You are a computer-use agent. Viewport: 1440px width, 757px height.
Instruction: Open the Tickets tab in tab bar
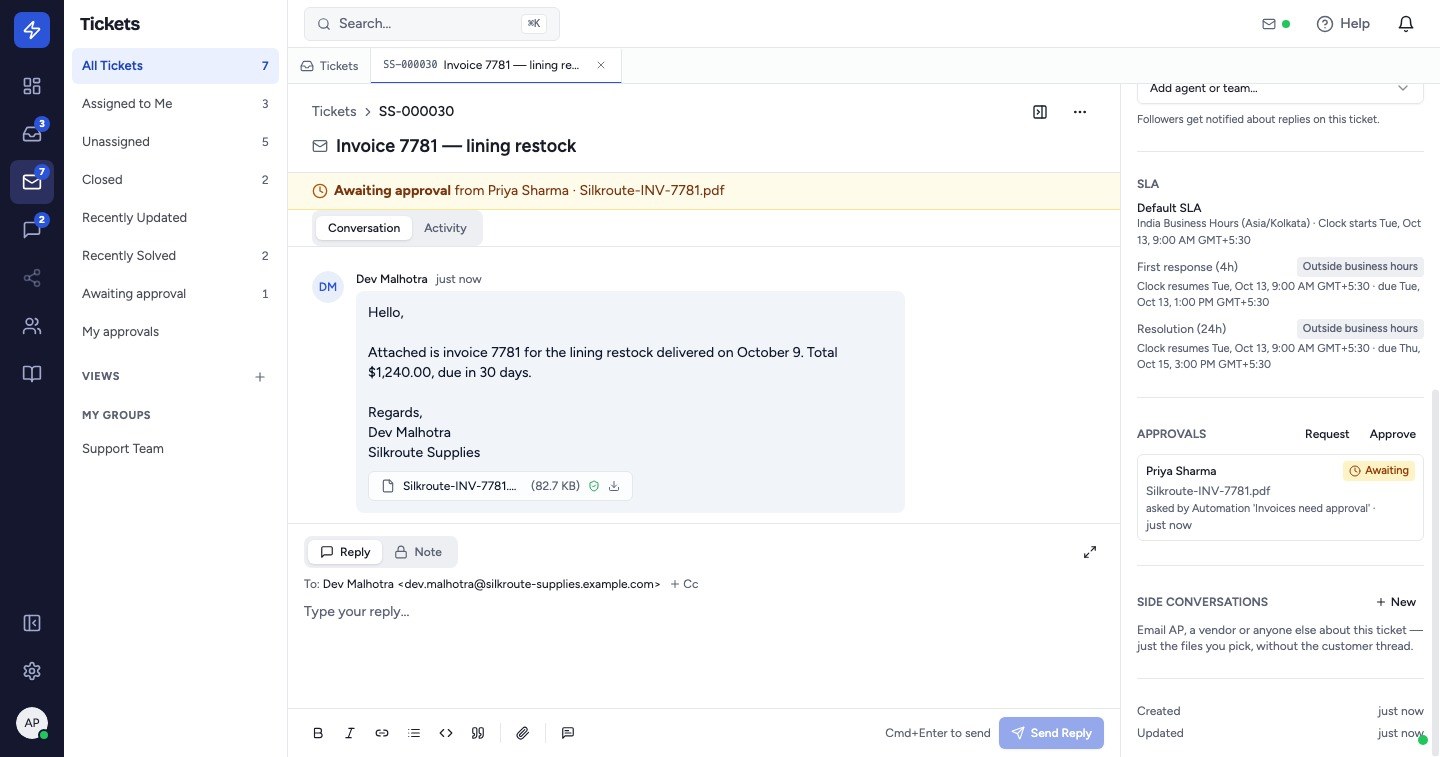pos(329,66)
